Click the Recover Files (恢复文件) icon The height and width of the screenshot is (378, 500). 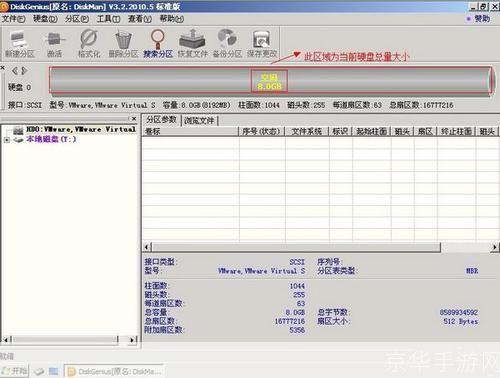(192, 44)
